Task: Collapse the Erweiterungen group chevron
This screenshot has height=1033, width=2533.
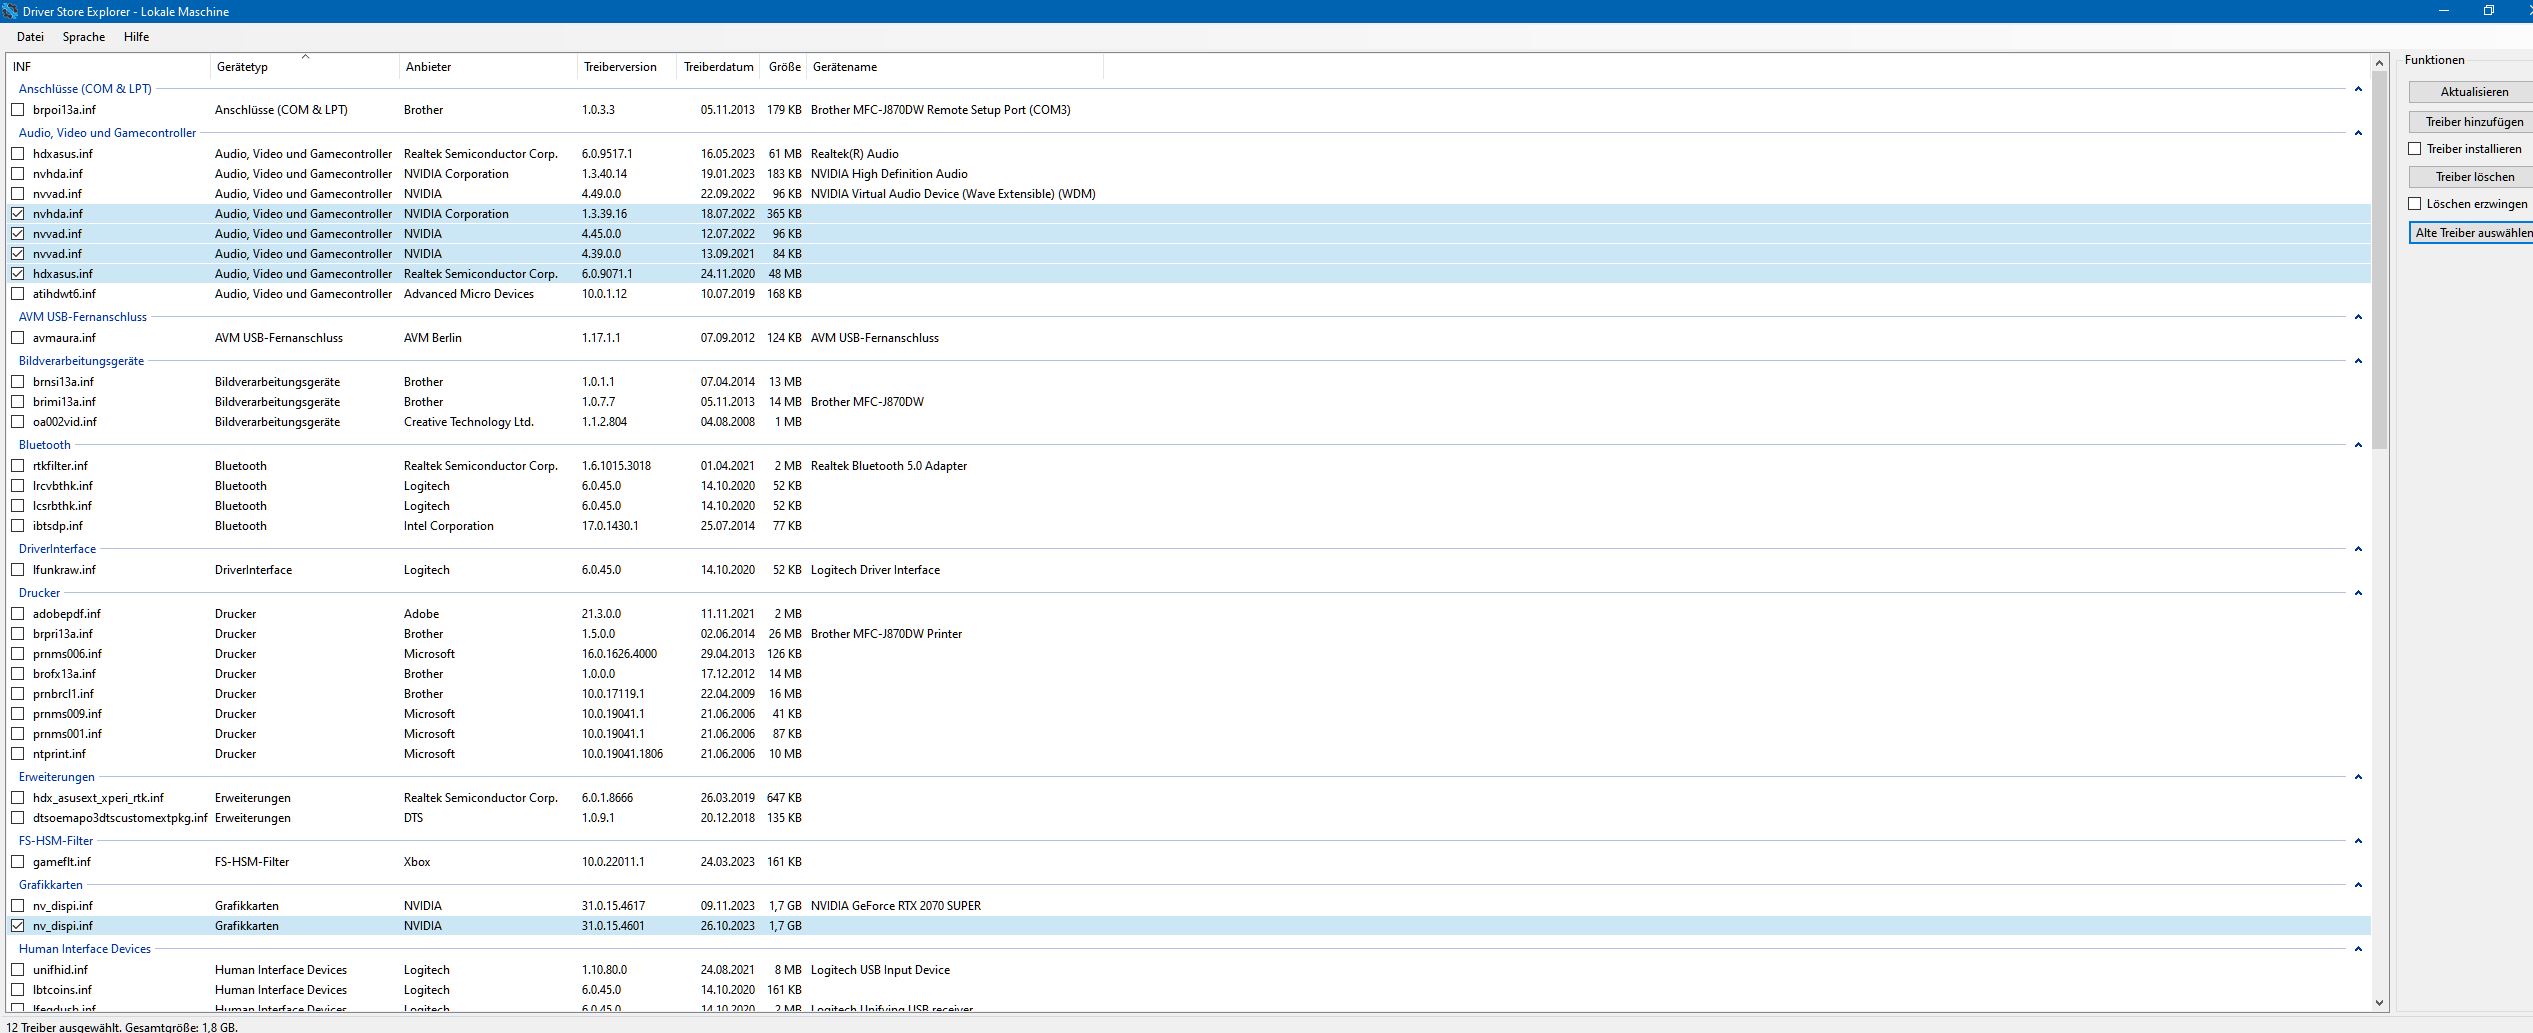Action: (2358, 777)
